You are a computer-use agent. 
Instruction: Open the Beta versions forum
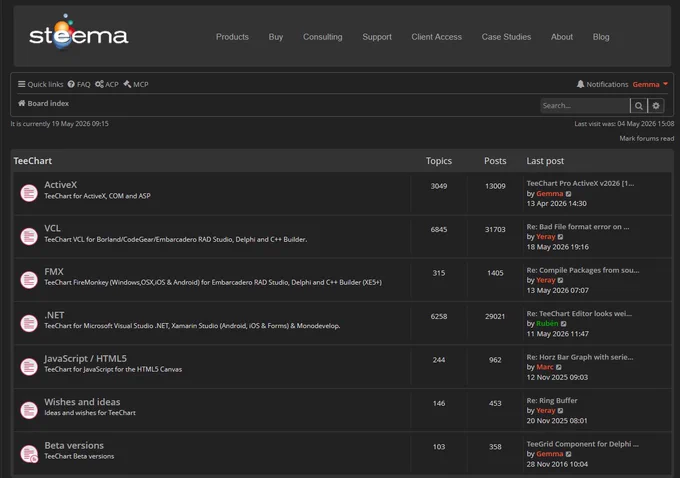(x=74, y=445)
